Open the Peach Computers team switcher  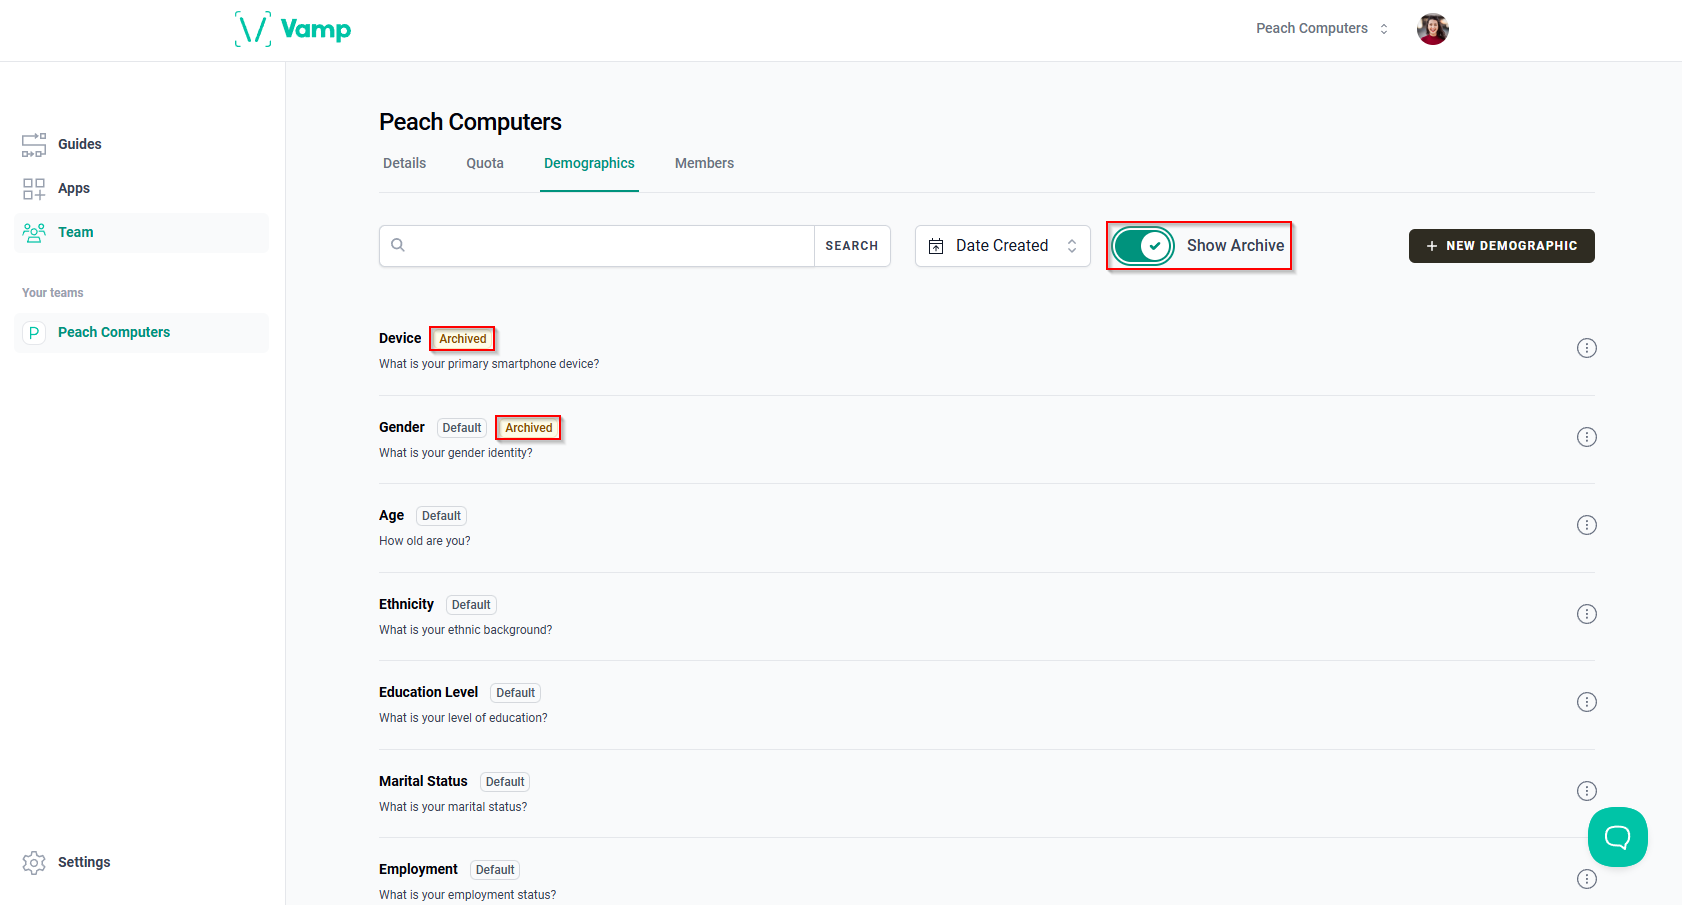coord(1322,29)
